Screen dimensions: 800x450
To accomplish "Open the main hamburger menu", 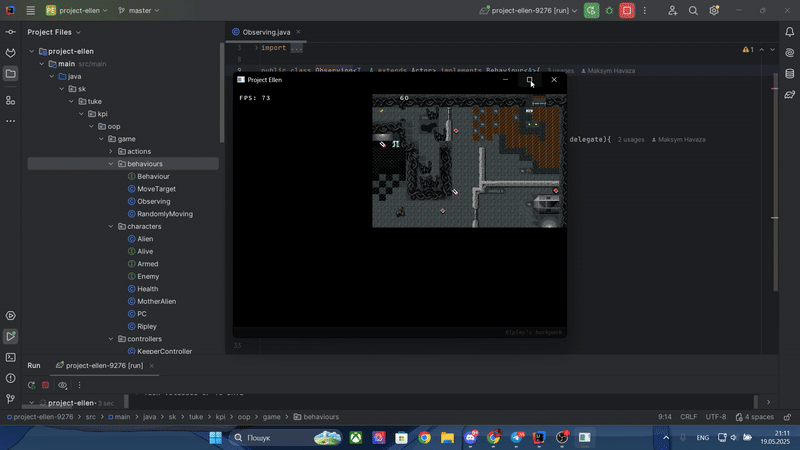I will [x=31, y=10].
